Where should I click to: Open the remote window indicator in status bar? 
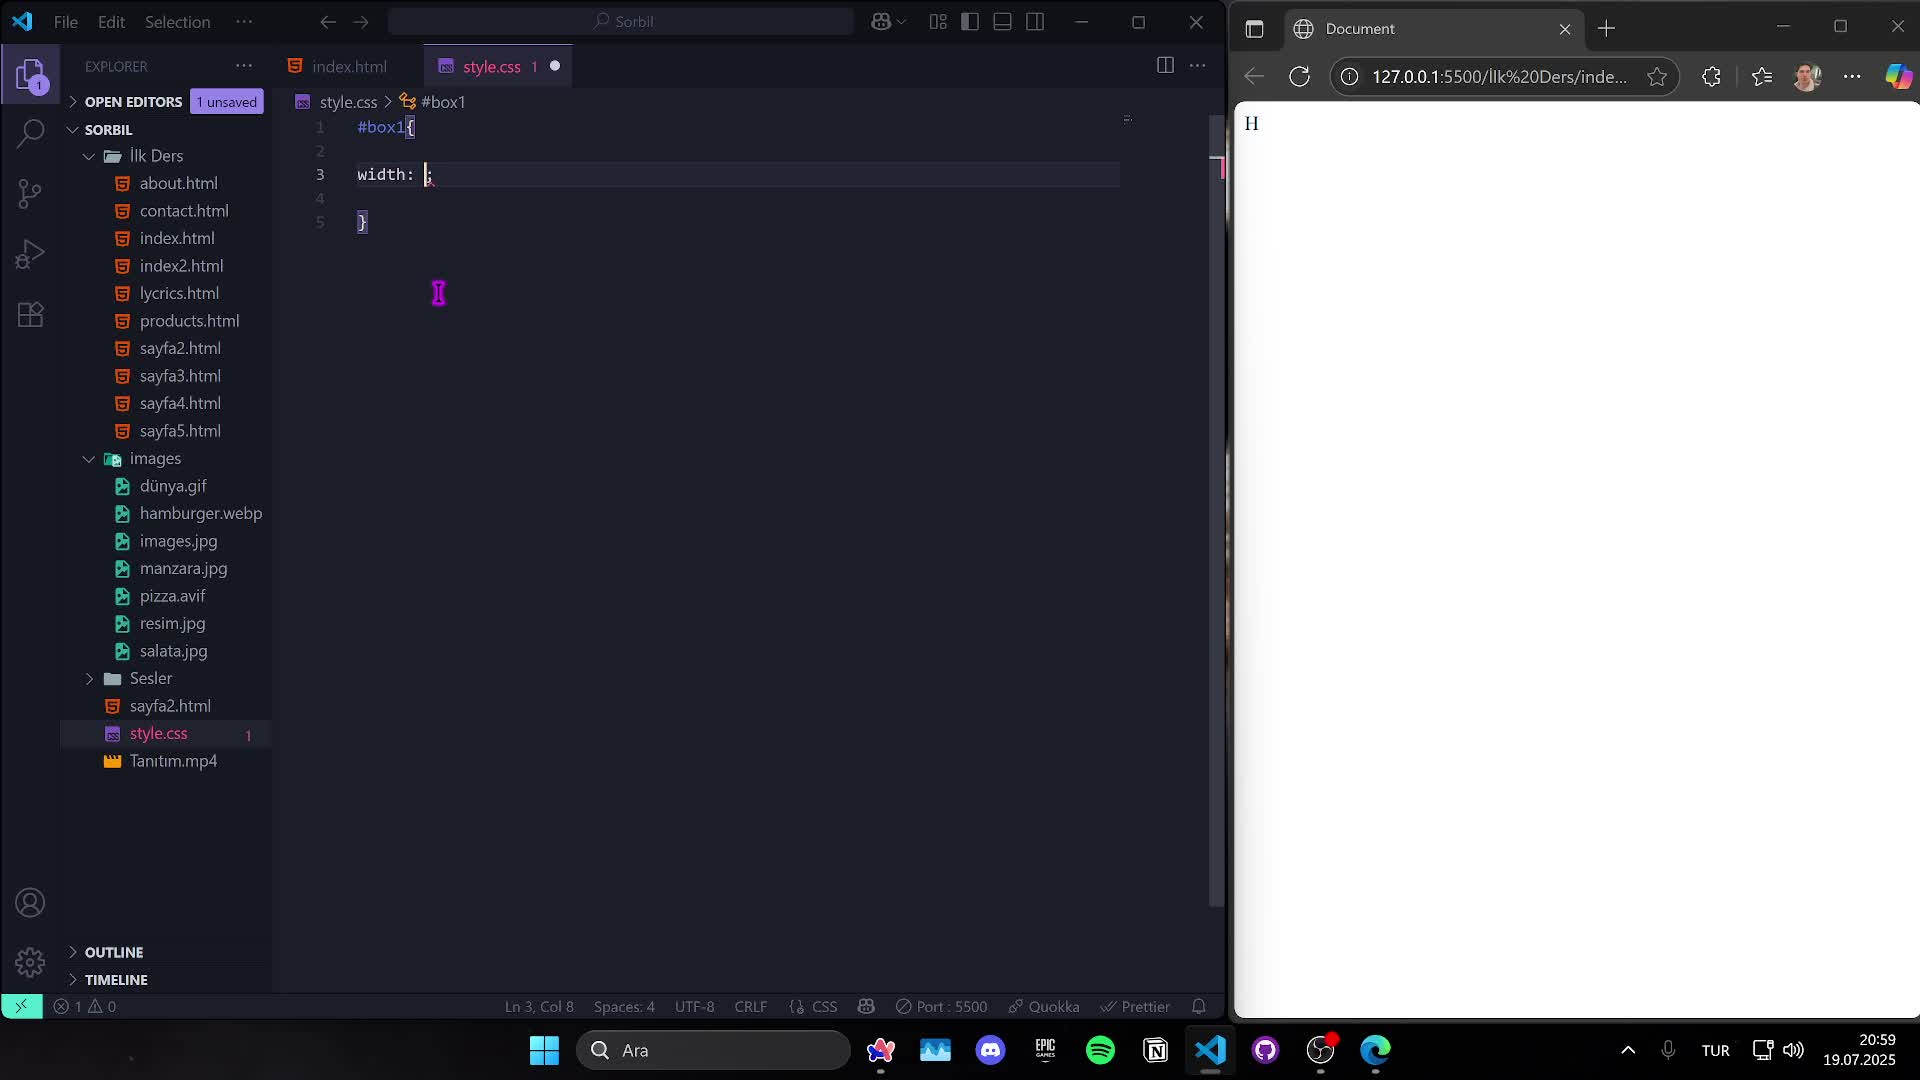point(21,1006)
